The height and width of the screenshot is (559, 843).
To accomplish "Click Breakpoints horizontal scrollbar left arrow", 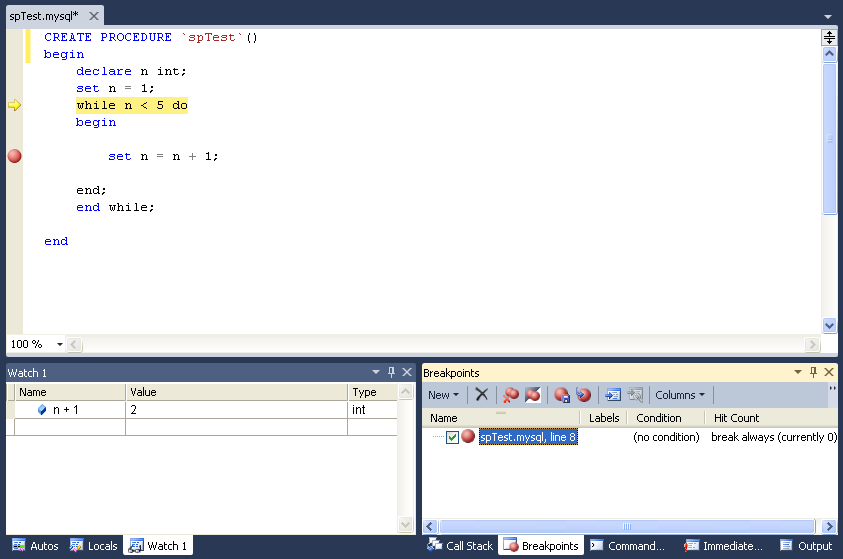I will (x=430, y=526).
